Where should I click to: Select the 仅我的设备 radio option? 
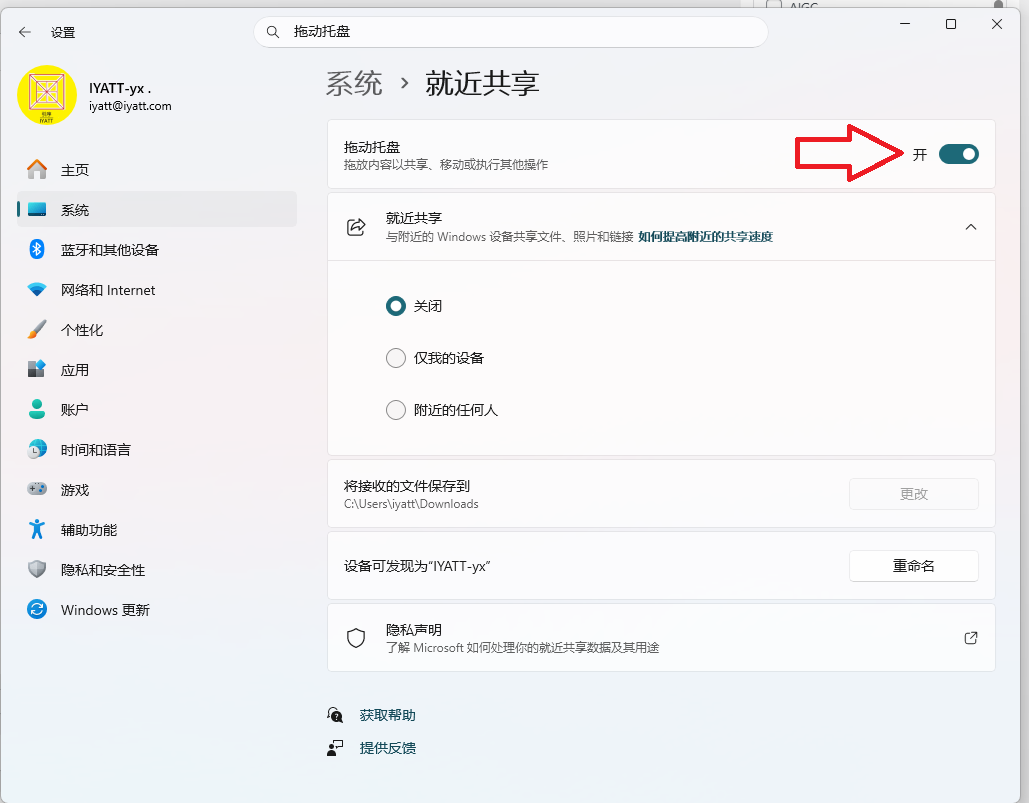tap(396, 358)
